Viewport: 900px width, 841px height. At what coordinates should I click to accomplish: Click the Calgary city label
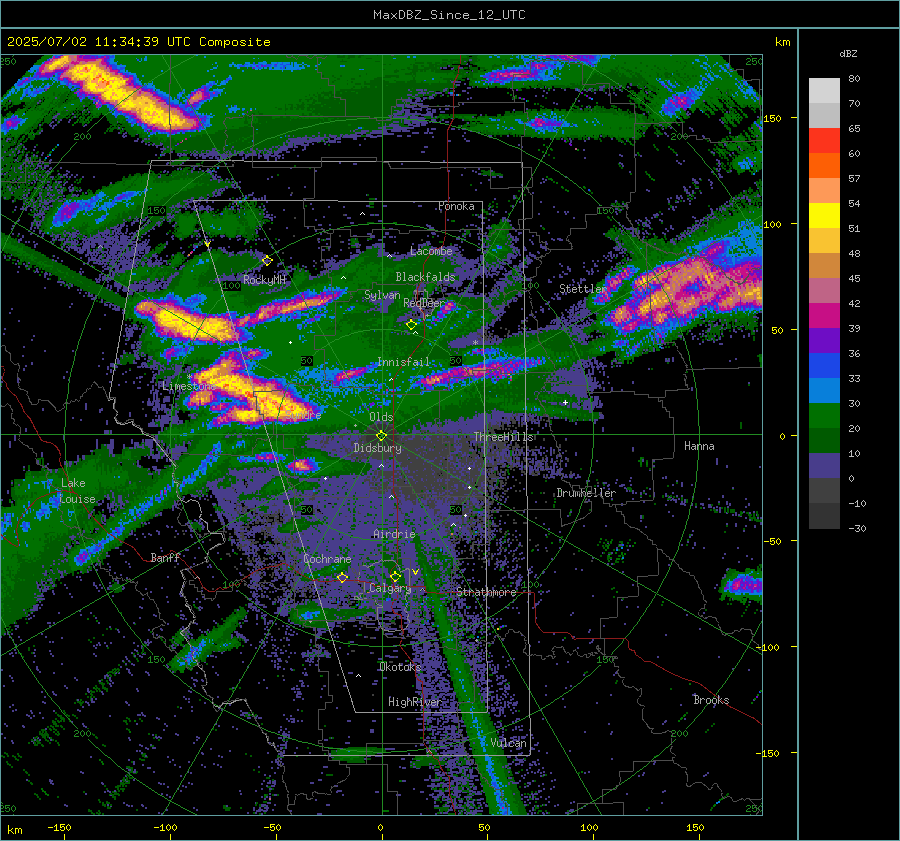(x=390, y=588)
